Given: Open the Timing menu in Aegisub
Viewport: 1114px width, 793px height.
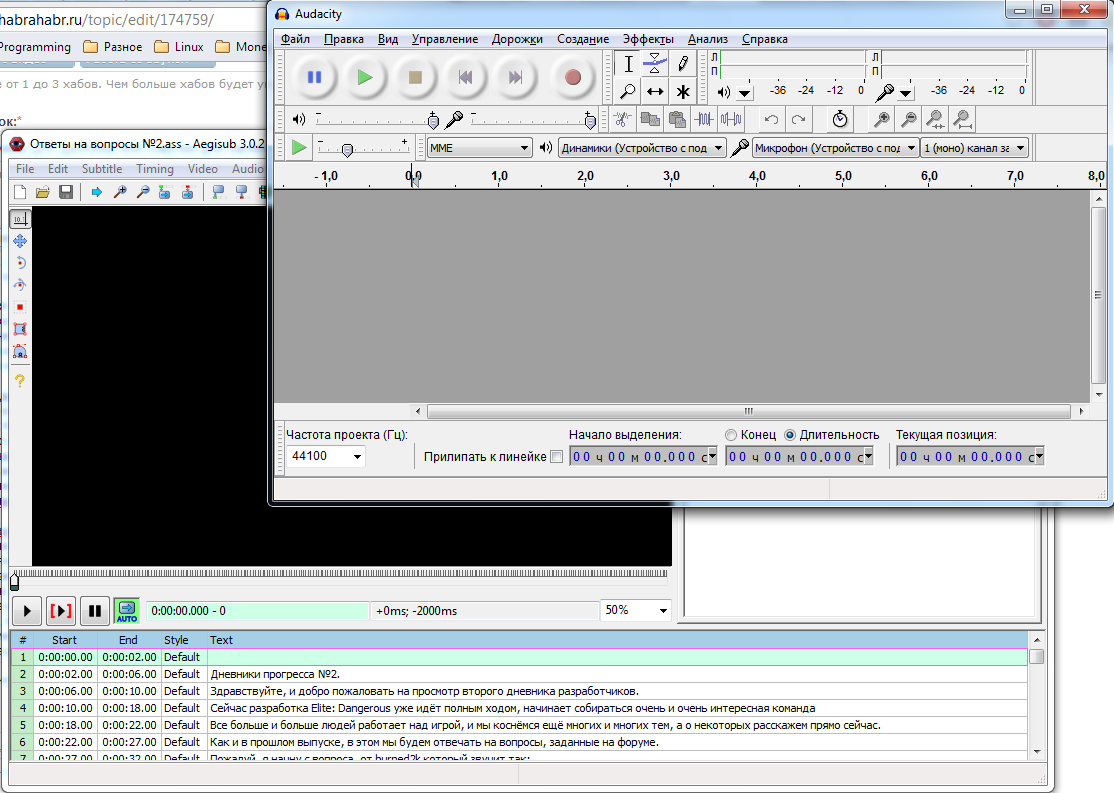Looking at the screenshot, I should [x=155, y=168].
